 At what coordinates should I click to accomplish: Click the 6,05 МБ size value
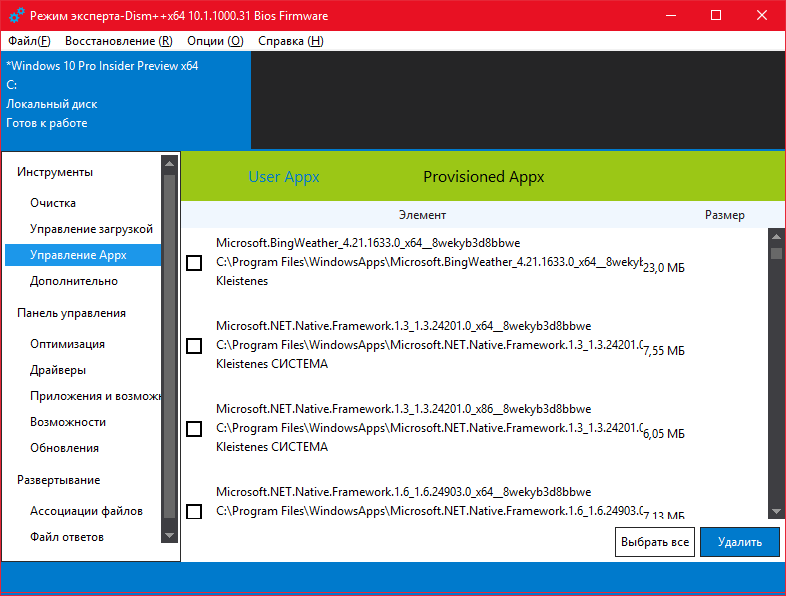(664, 434)
